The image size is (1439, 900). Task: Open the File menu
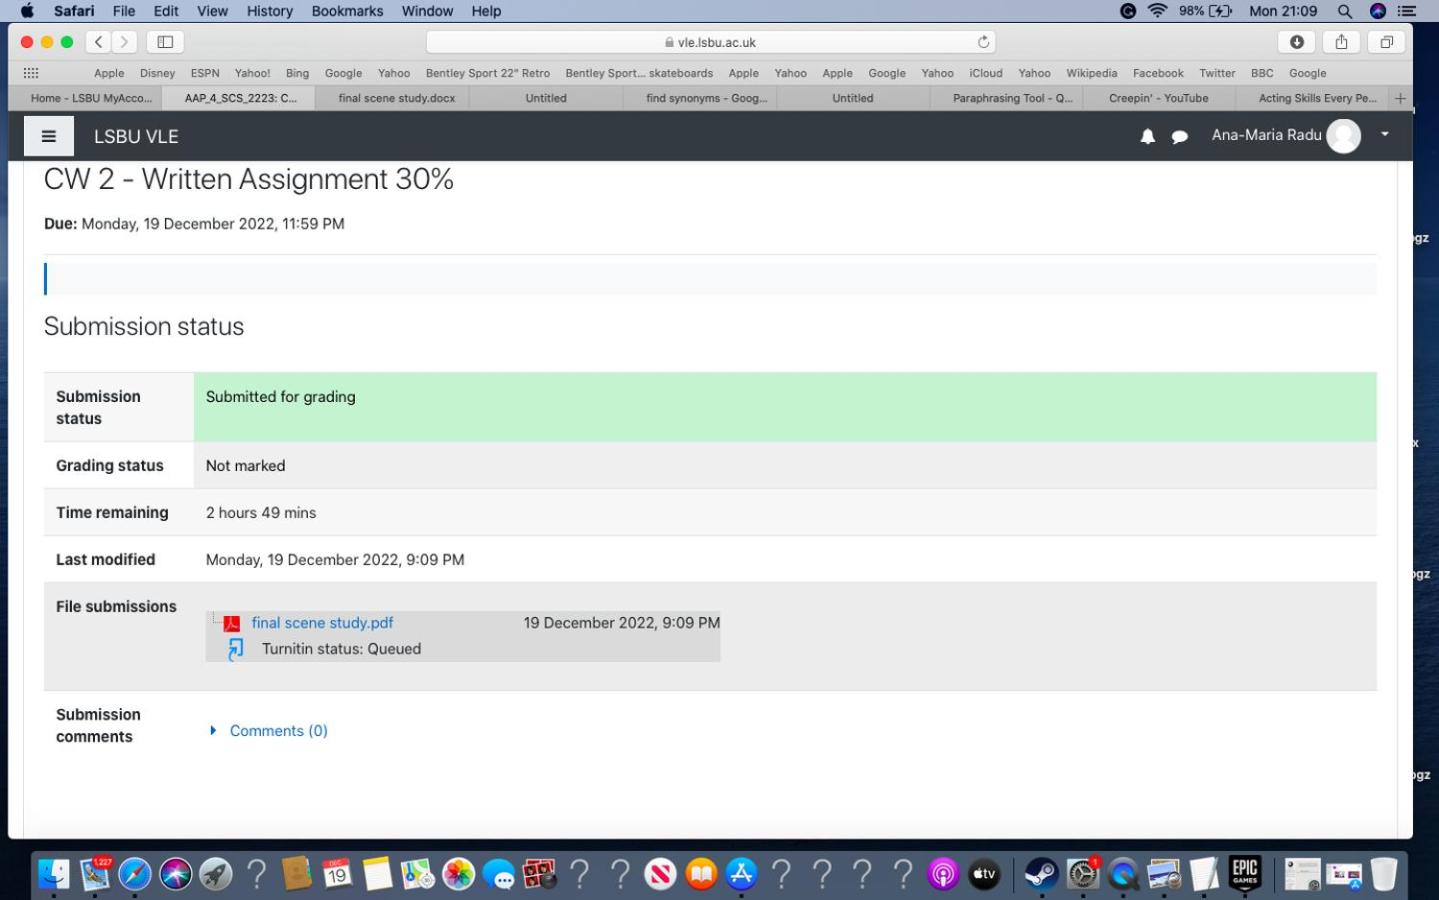(124, 11)
